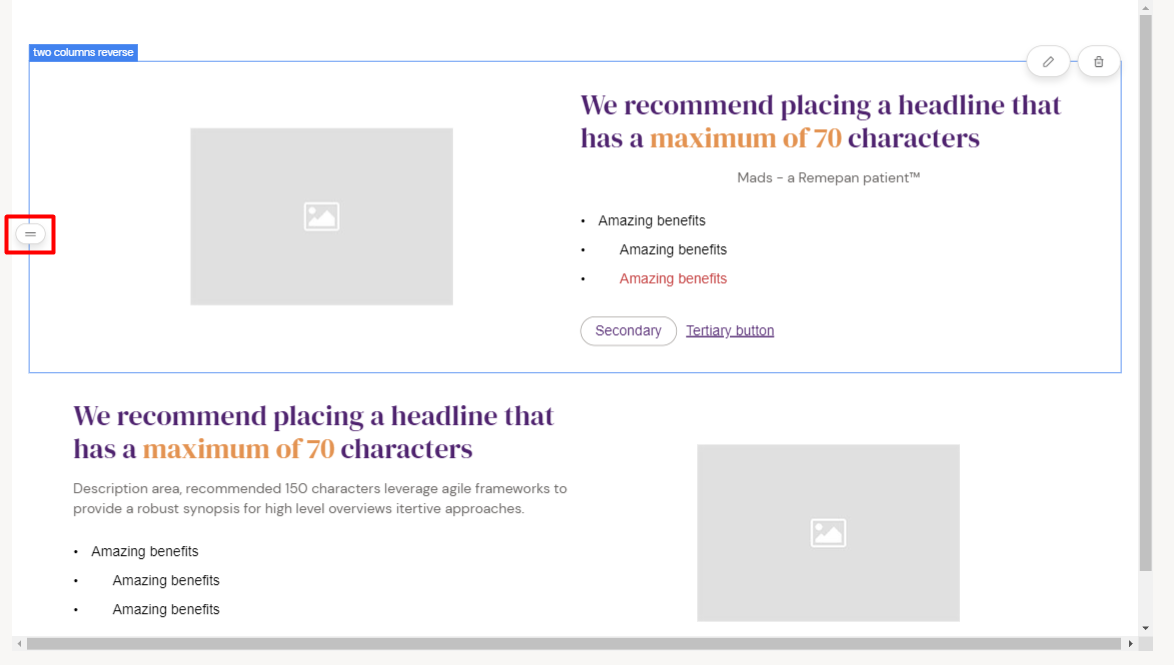Viewport: 1174px width, 665px height.
Task: Open the Tertiary button link
Action: [730, 331]
